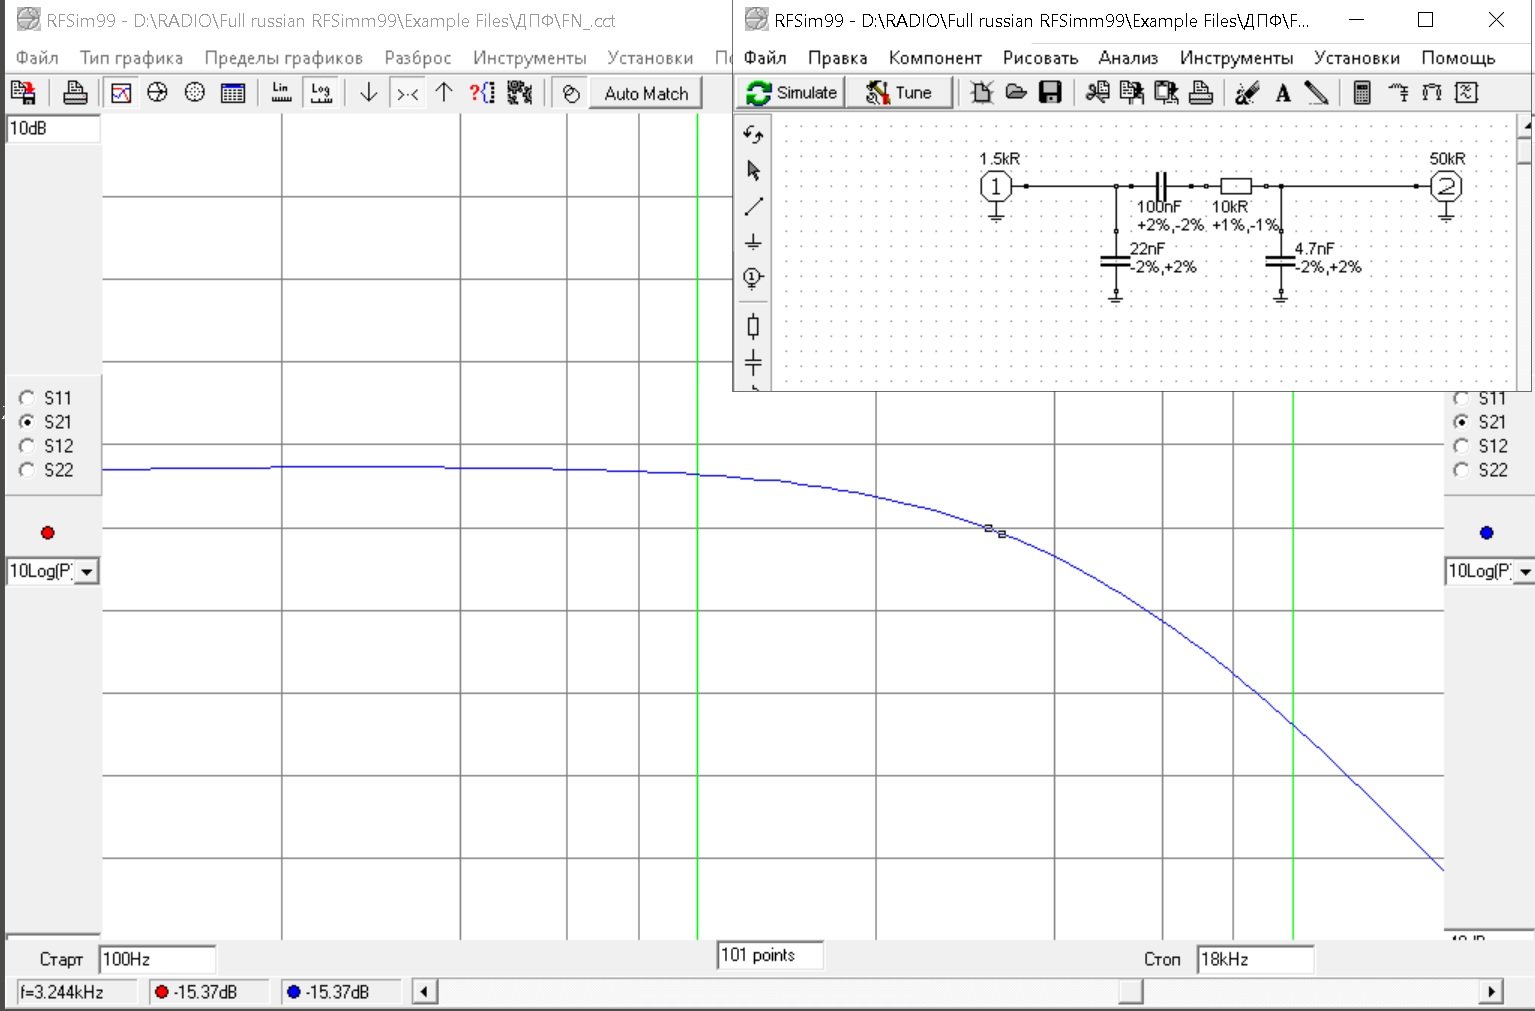Pick the capacitor component tool
This screenshot has height=1011, width=1535.
(x=753, y=362)
